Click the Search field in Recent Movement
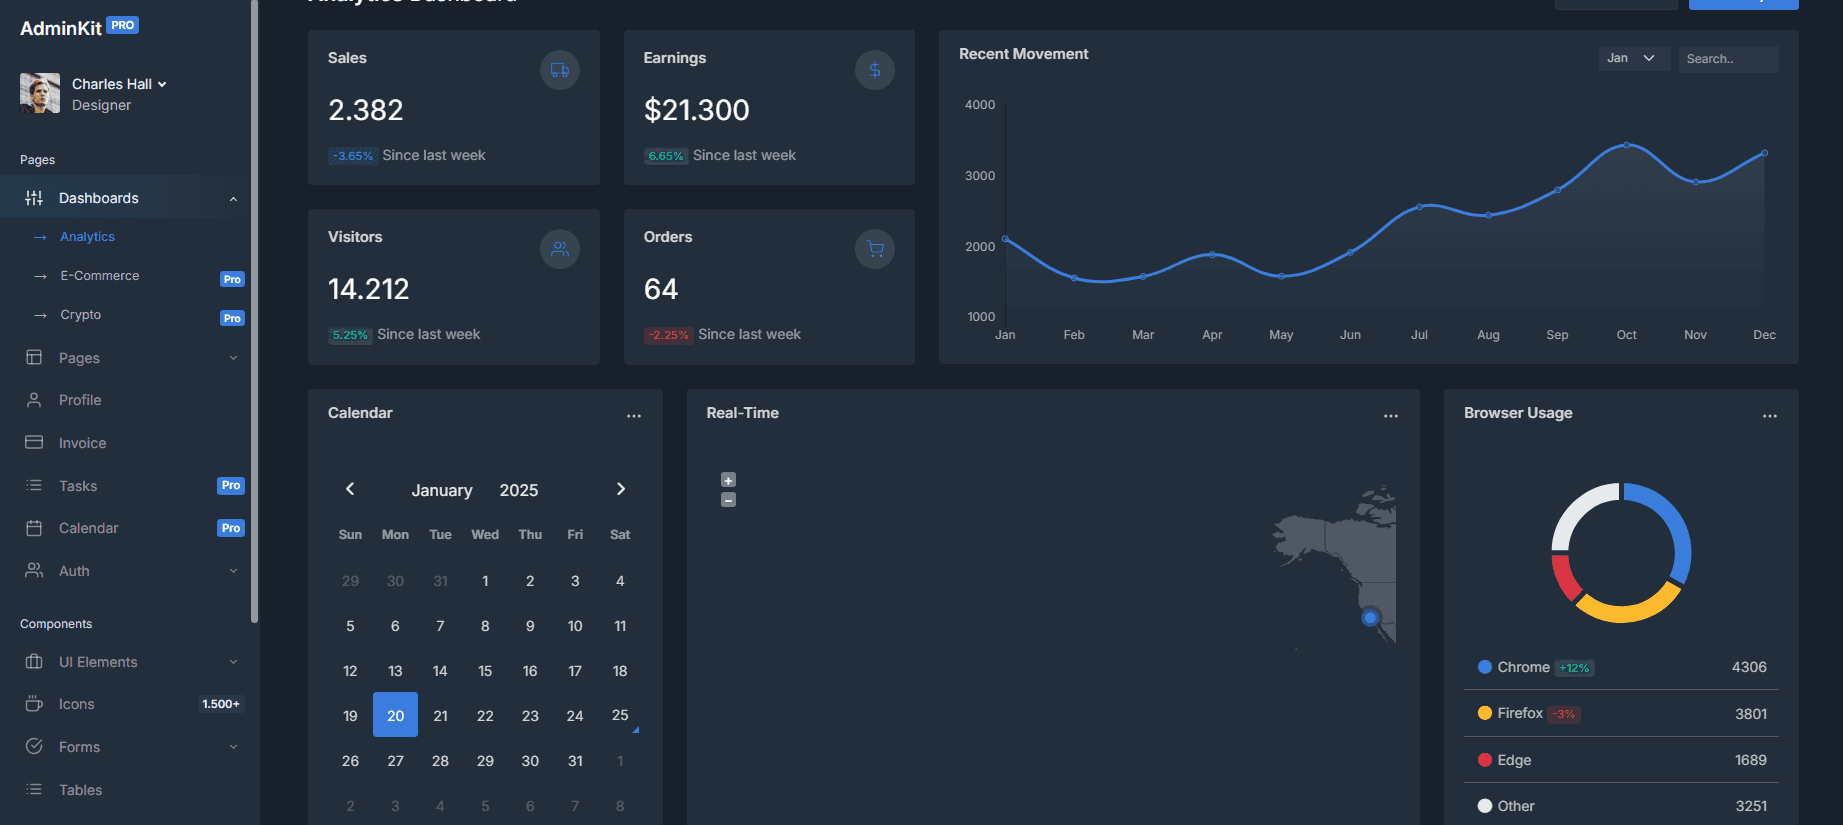The height and width of the screenshot is (825, 1843). tap(1729, 59)
